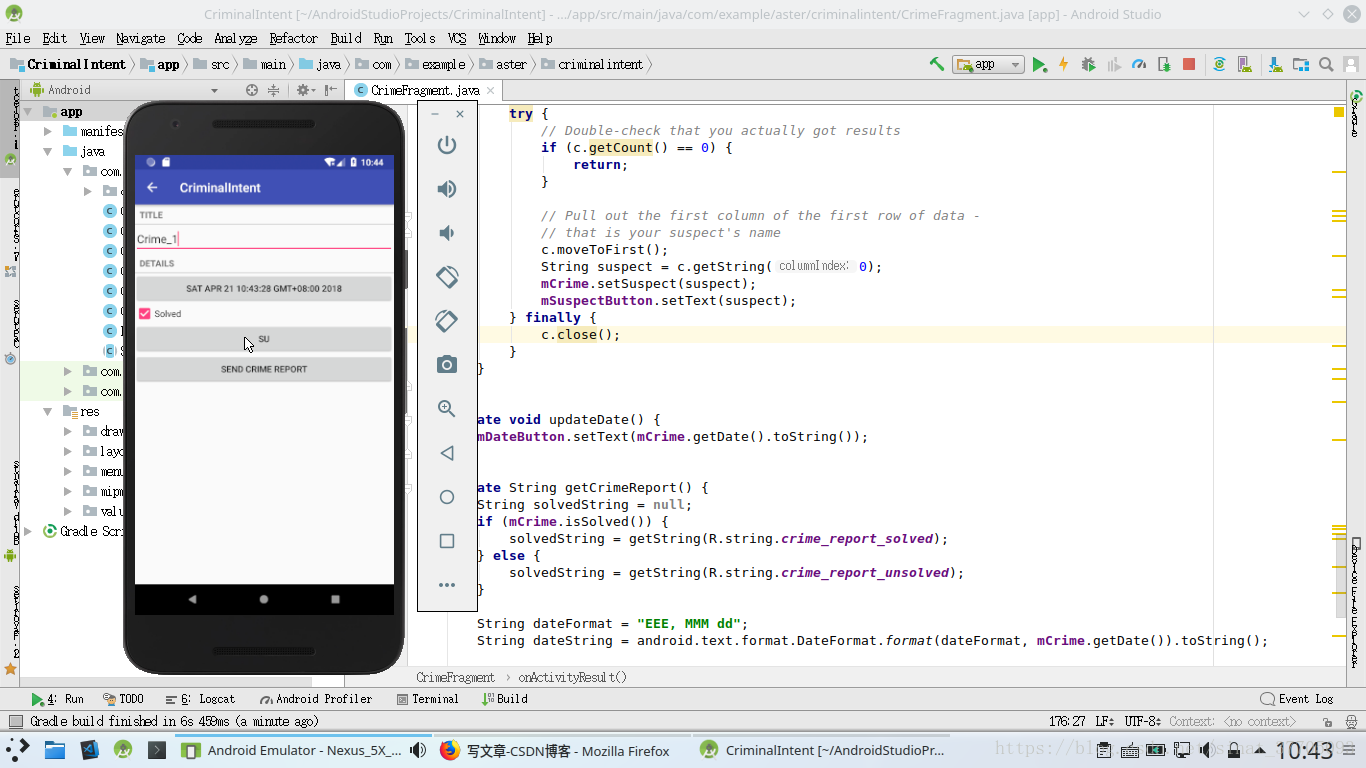Open the Build menu

point(346,38)
